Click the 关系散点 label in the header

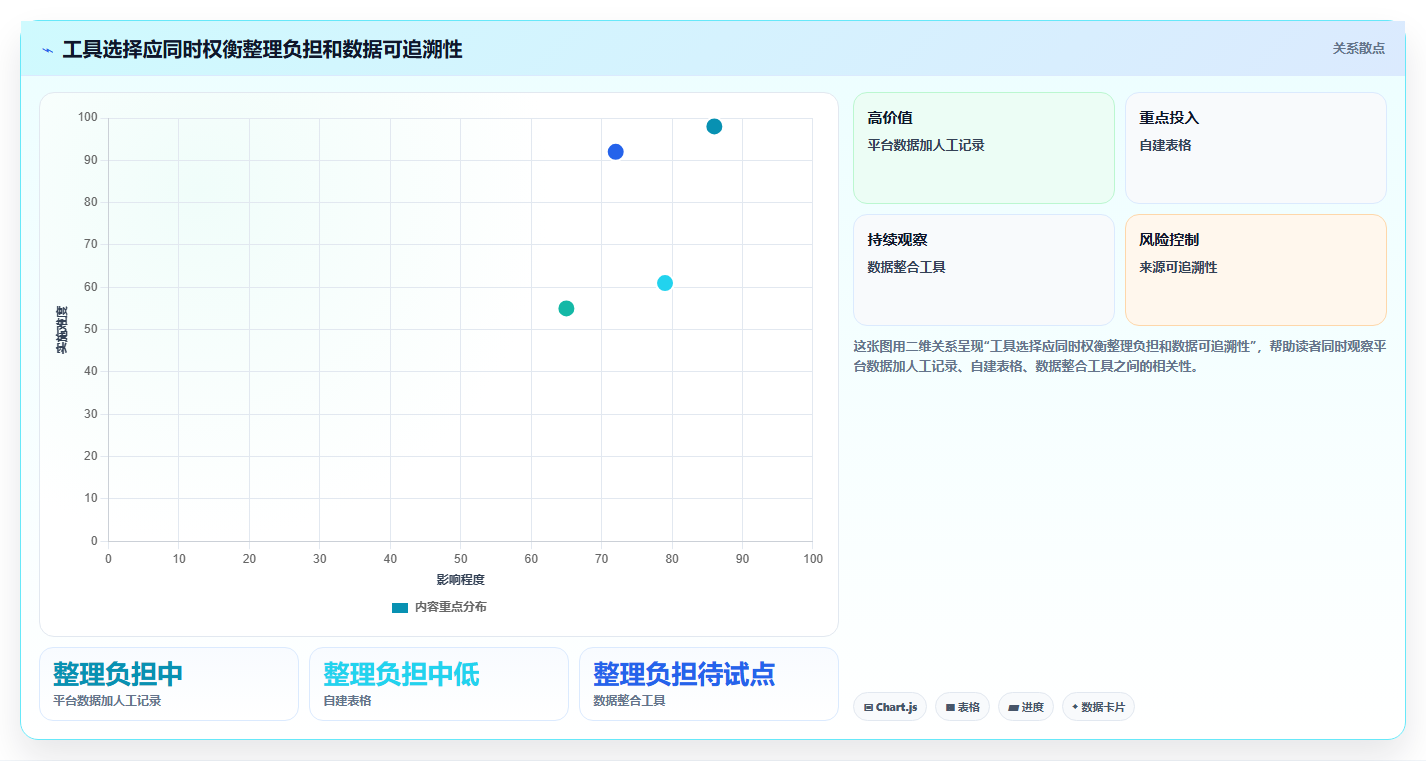[x=1359, y=48]
